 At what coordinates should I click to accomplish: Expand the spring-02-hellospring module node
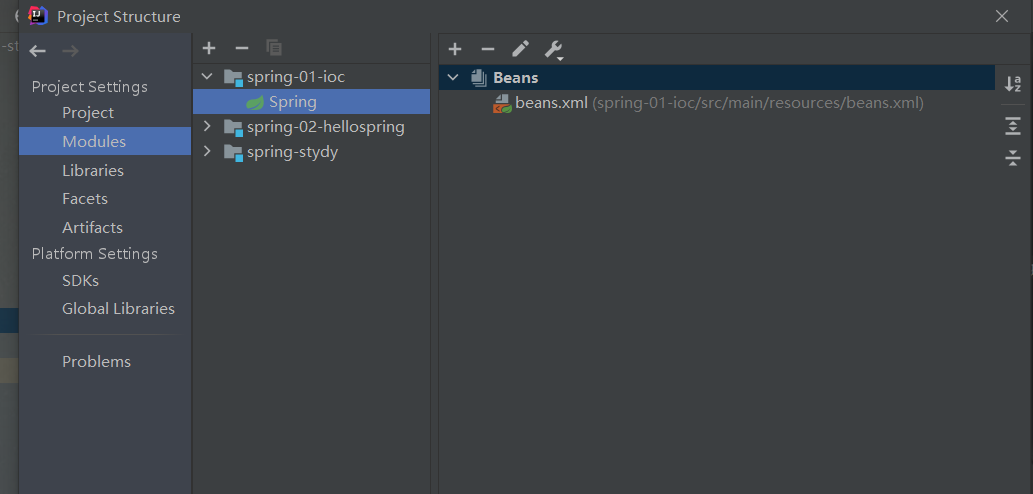click(207, 126)
